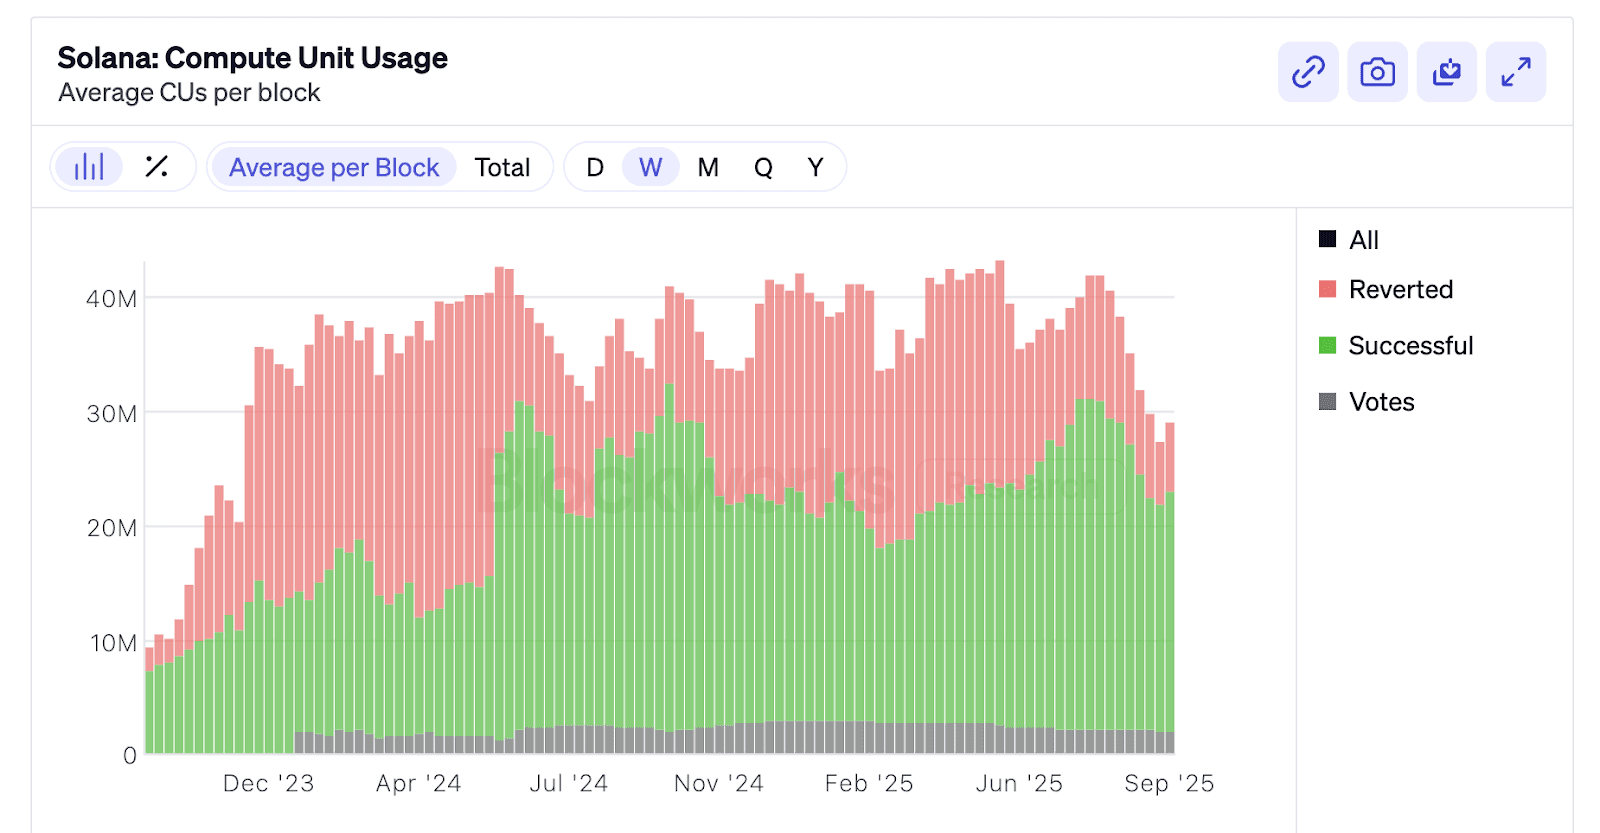
Task: Click the gray Votes legend swatch
Action: (x=1328, y=401)
